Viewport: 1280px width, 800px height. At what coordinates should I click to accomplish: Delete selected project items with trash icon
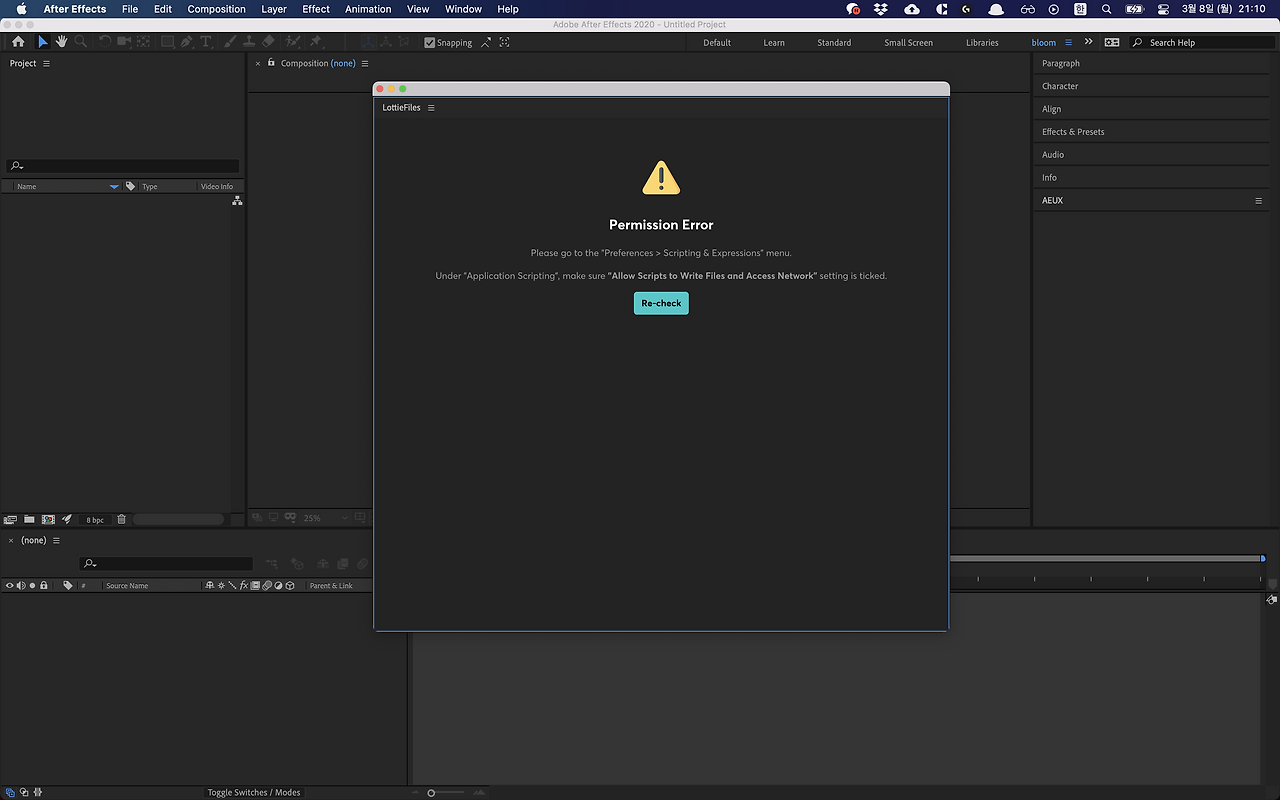point(121,519)
